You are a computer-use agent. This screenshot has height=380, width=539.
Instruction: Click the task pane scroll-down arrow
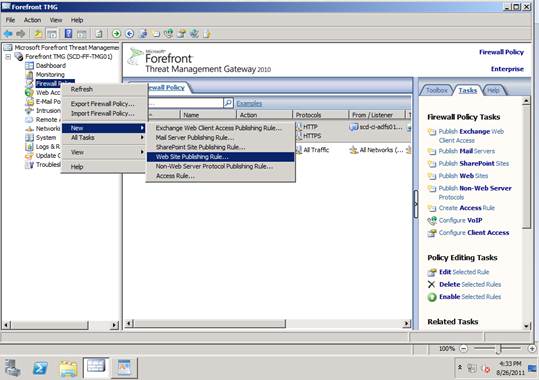pos(526,325)
